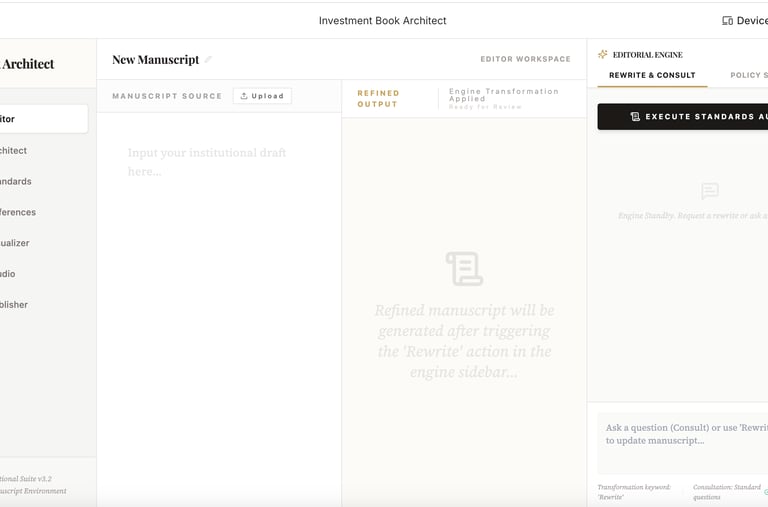Click the Architect logo text in sidebar
Viewport: 768px width, 507px height.
coord(27,64)
